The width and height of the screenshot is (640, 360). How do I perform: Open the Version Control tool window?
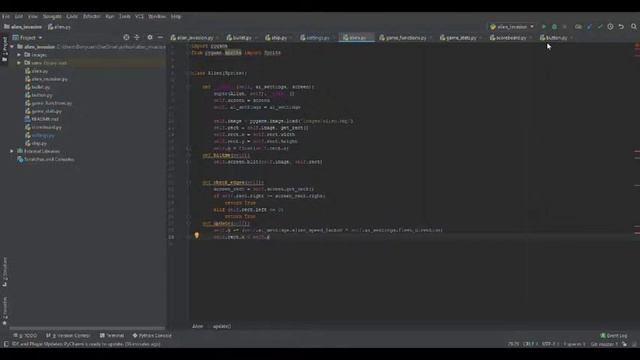pos(68,336)
